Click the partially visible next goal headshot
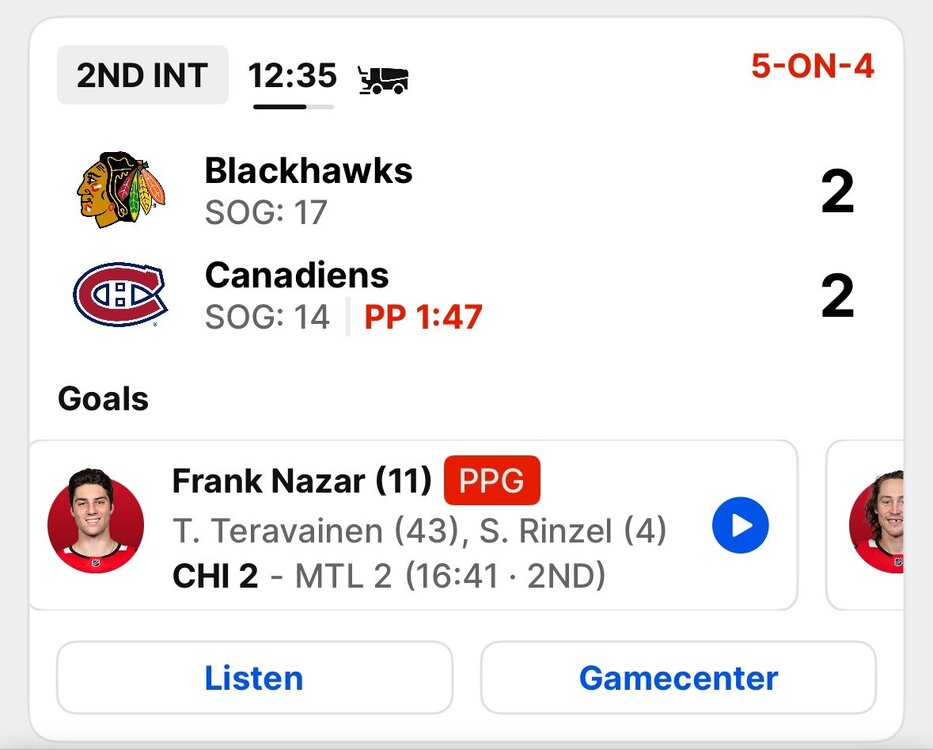Viewport: 933px width, 750px height. click(x=878, y=524)
